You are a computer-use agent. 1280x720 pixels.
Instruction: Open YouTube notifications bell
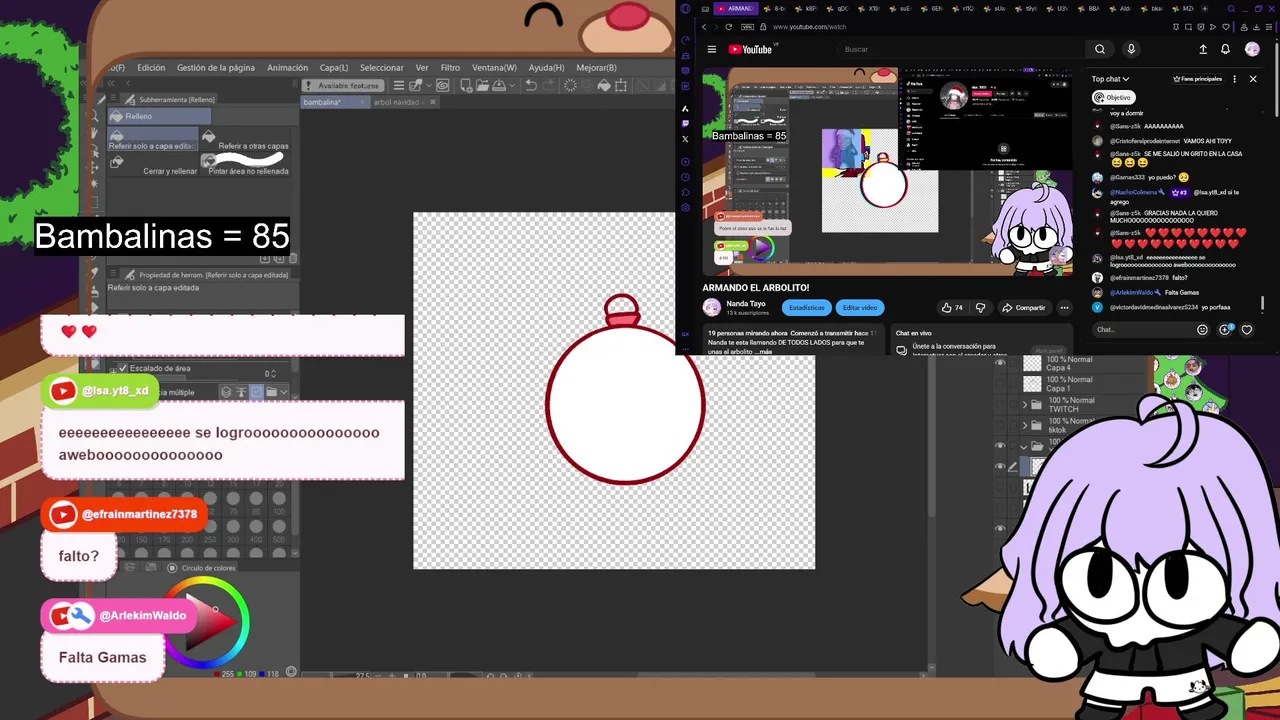1225,49
